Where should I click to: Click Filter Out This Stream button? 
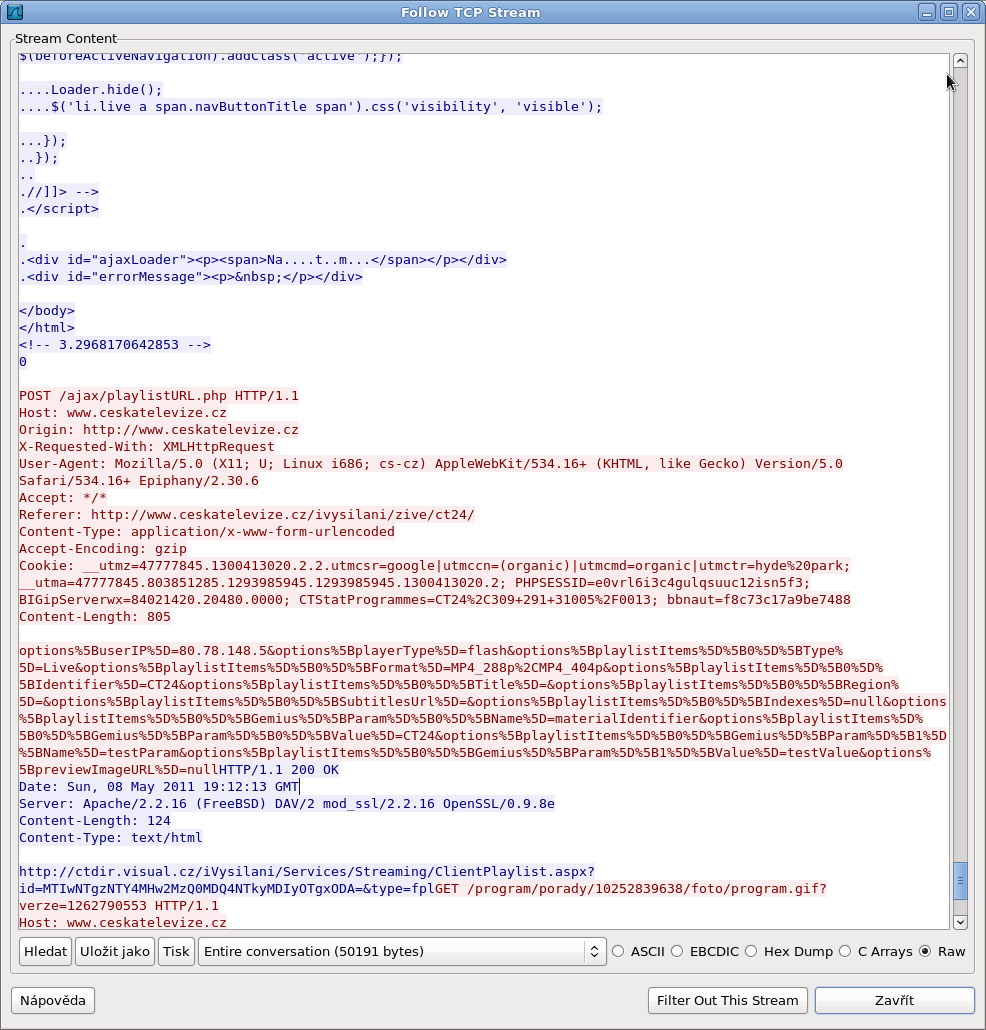coord(728,1000)
